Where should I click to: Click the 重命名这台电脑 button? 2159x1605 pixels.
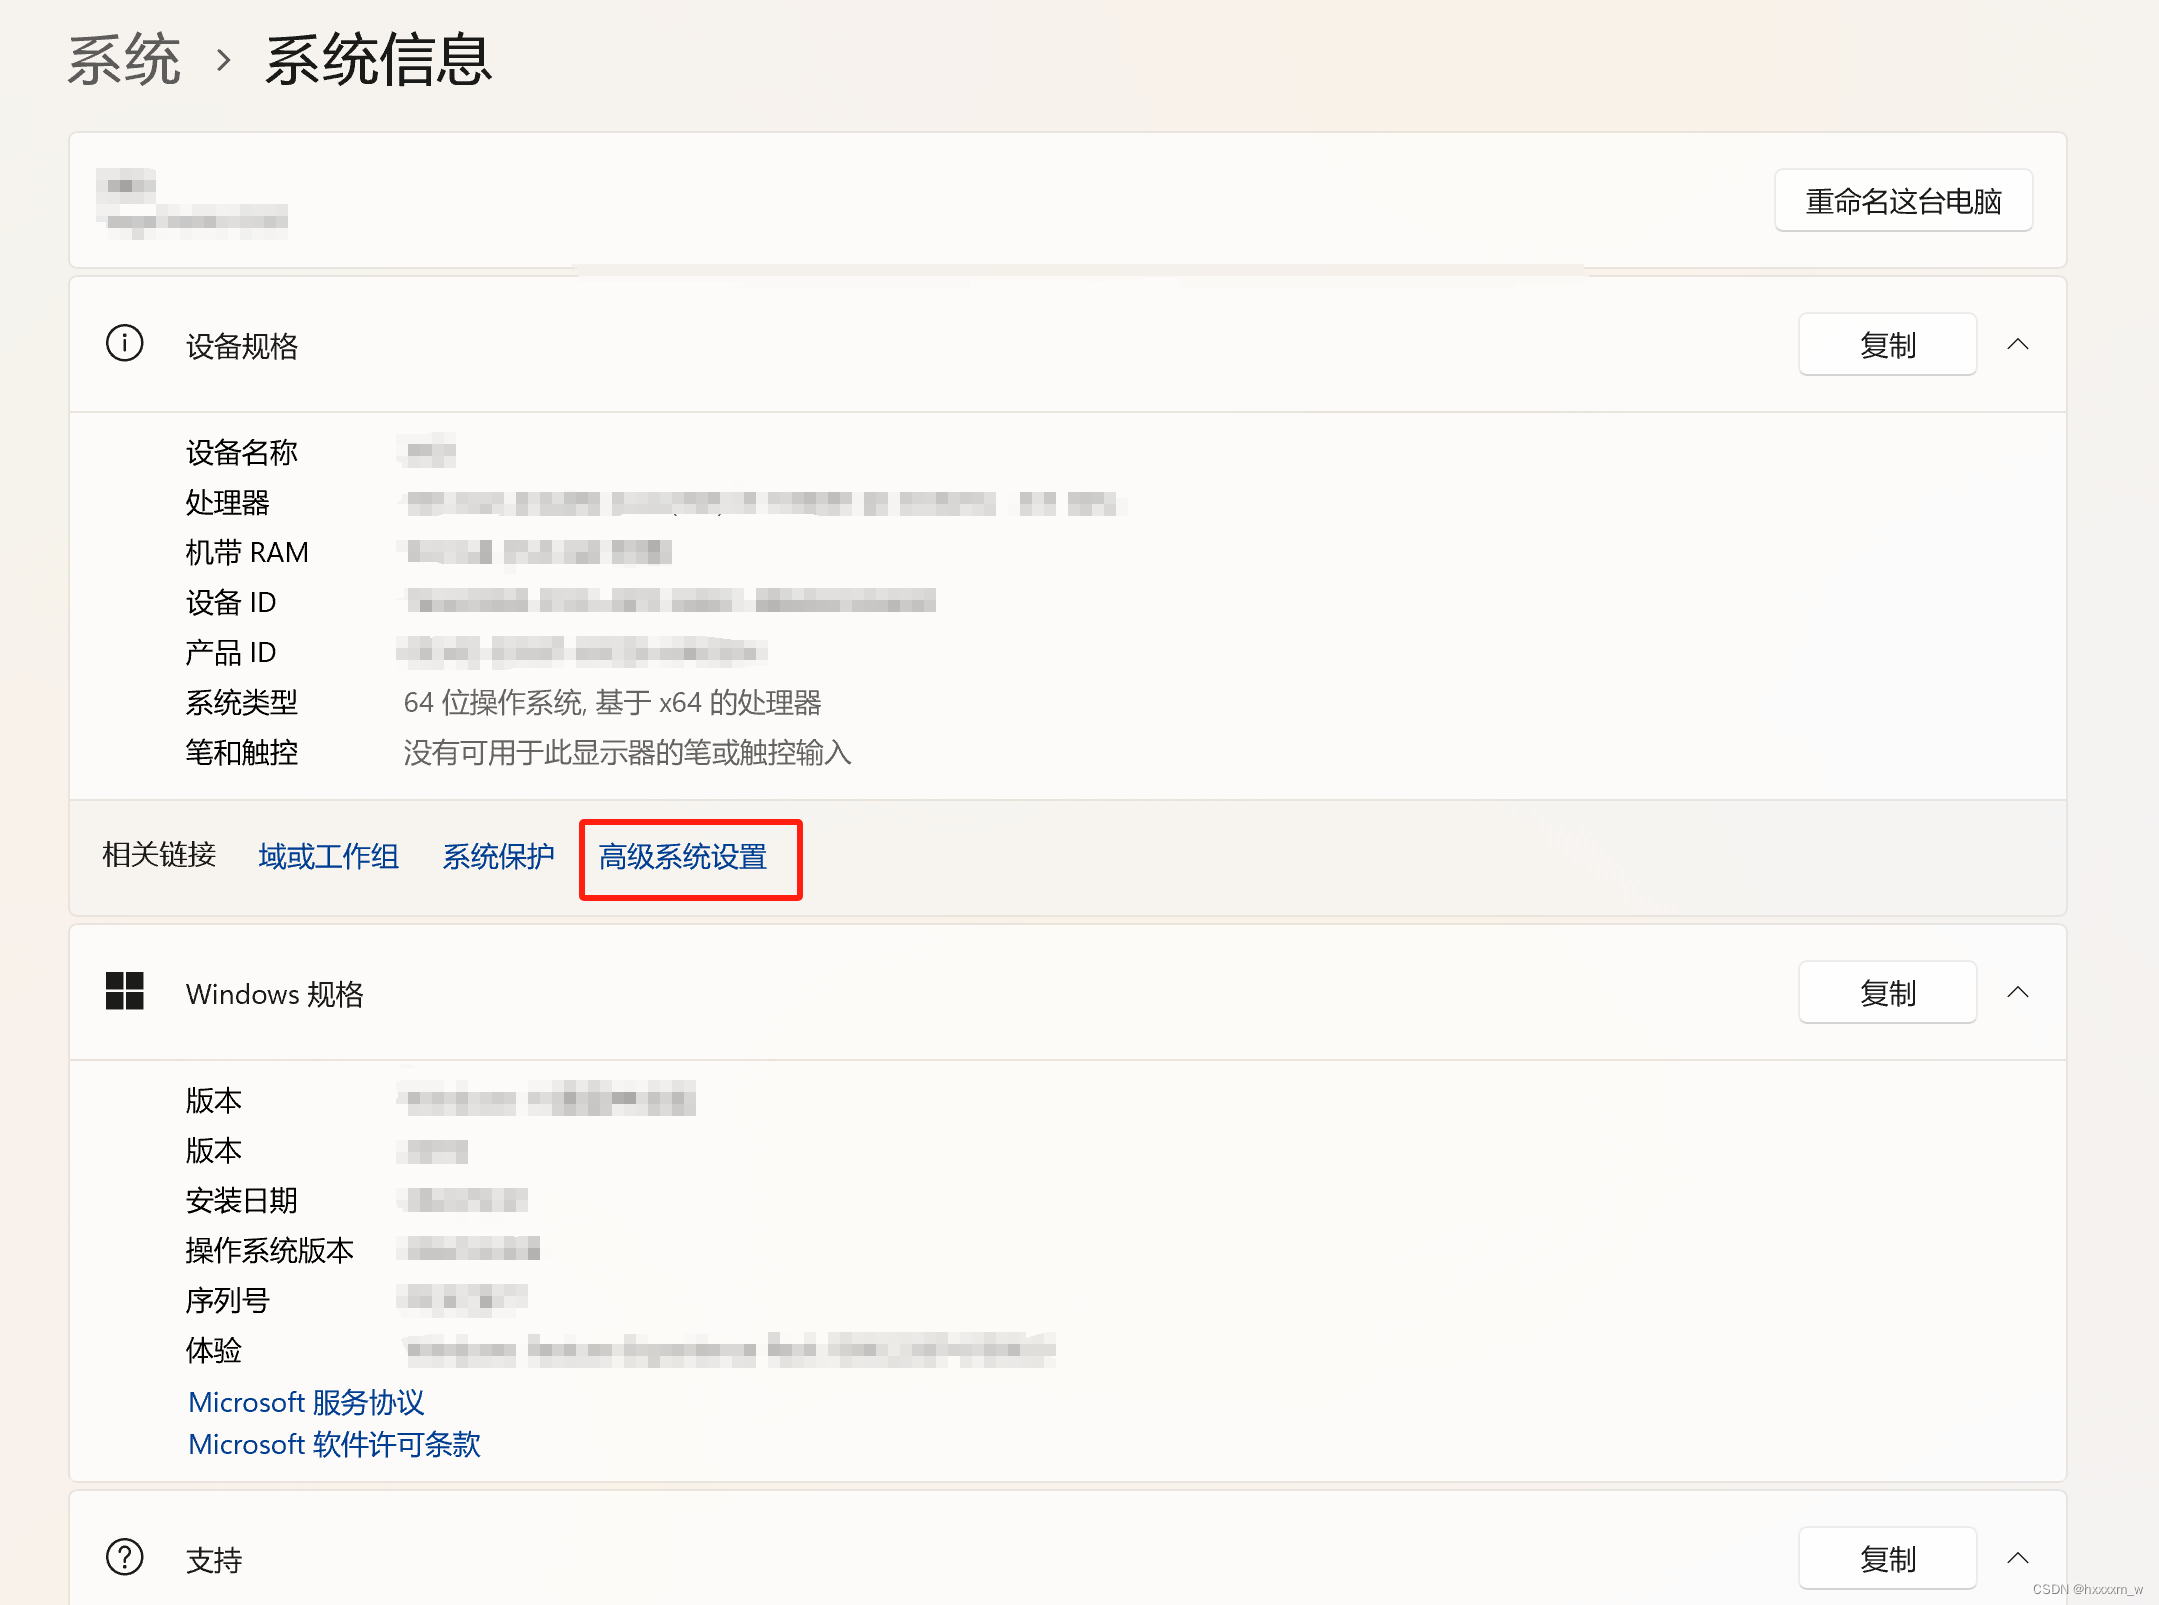tap(1903, 201)
